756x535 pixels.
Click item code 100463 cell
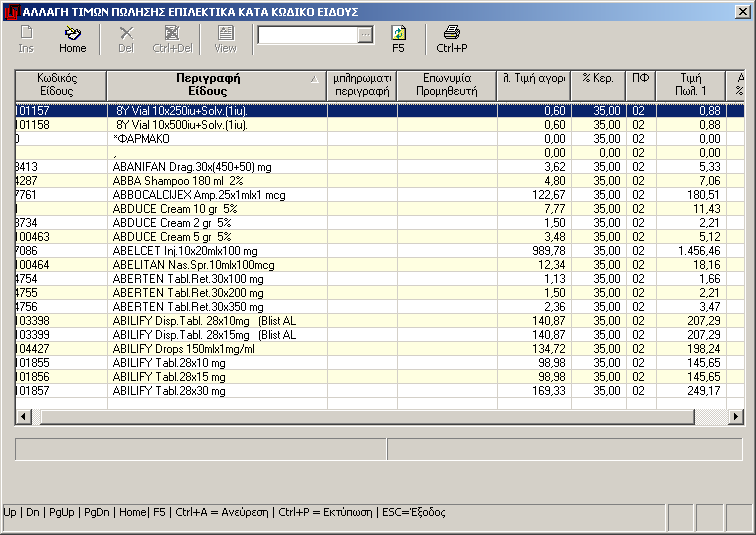61,237
